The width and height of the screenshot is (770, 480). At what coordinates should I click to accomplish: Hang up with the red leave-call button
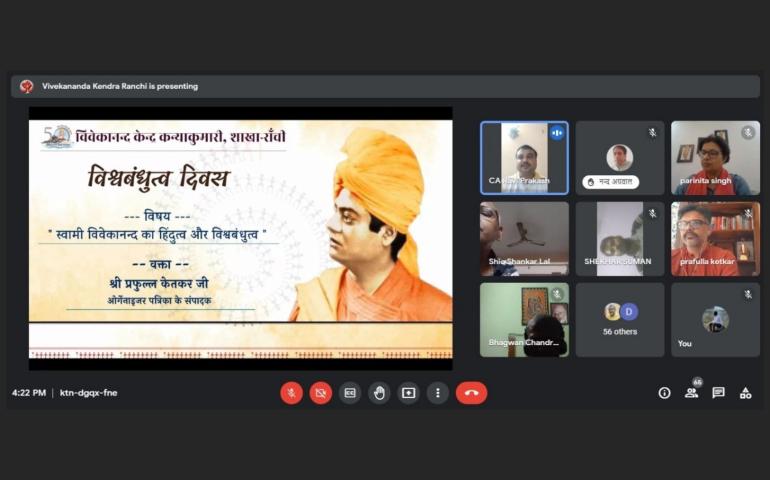471,393
